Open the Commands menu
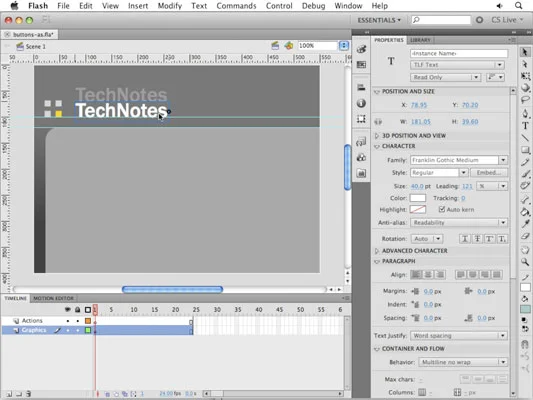 [236, 6]
